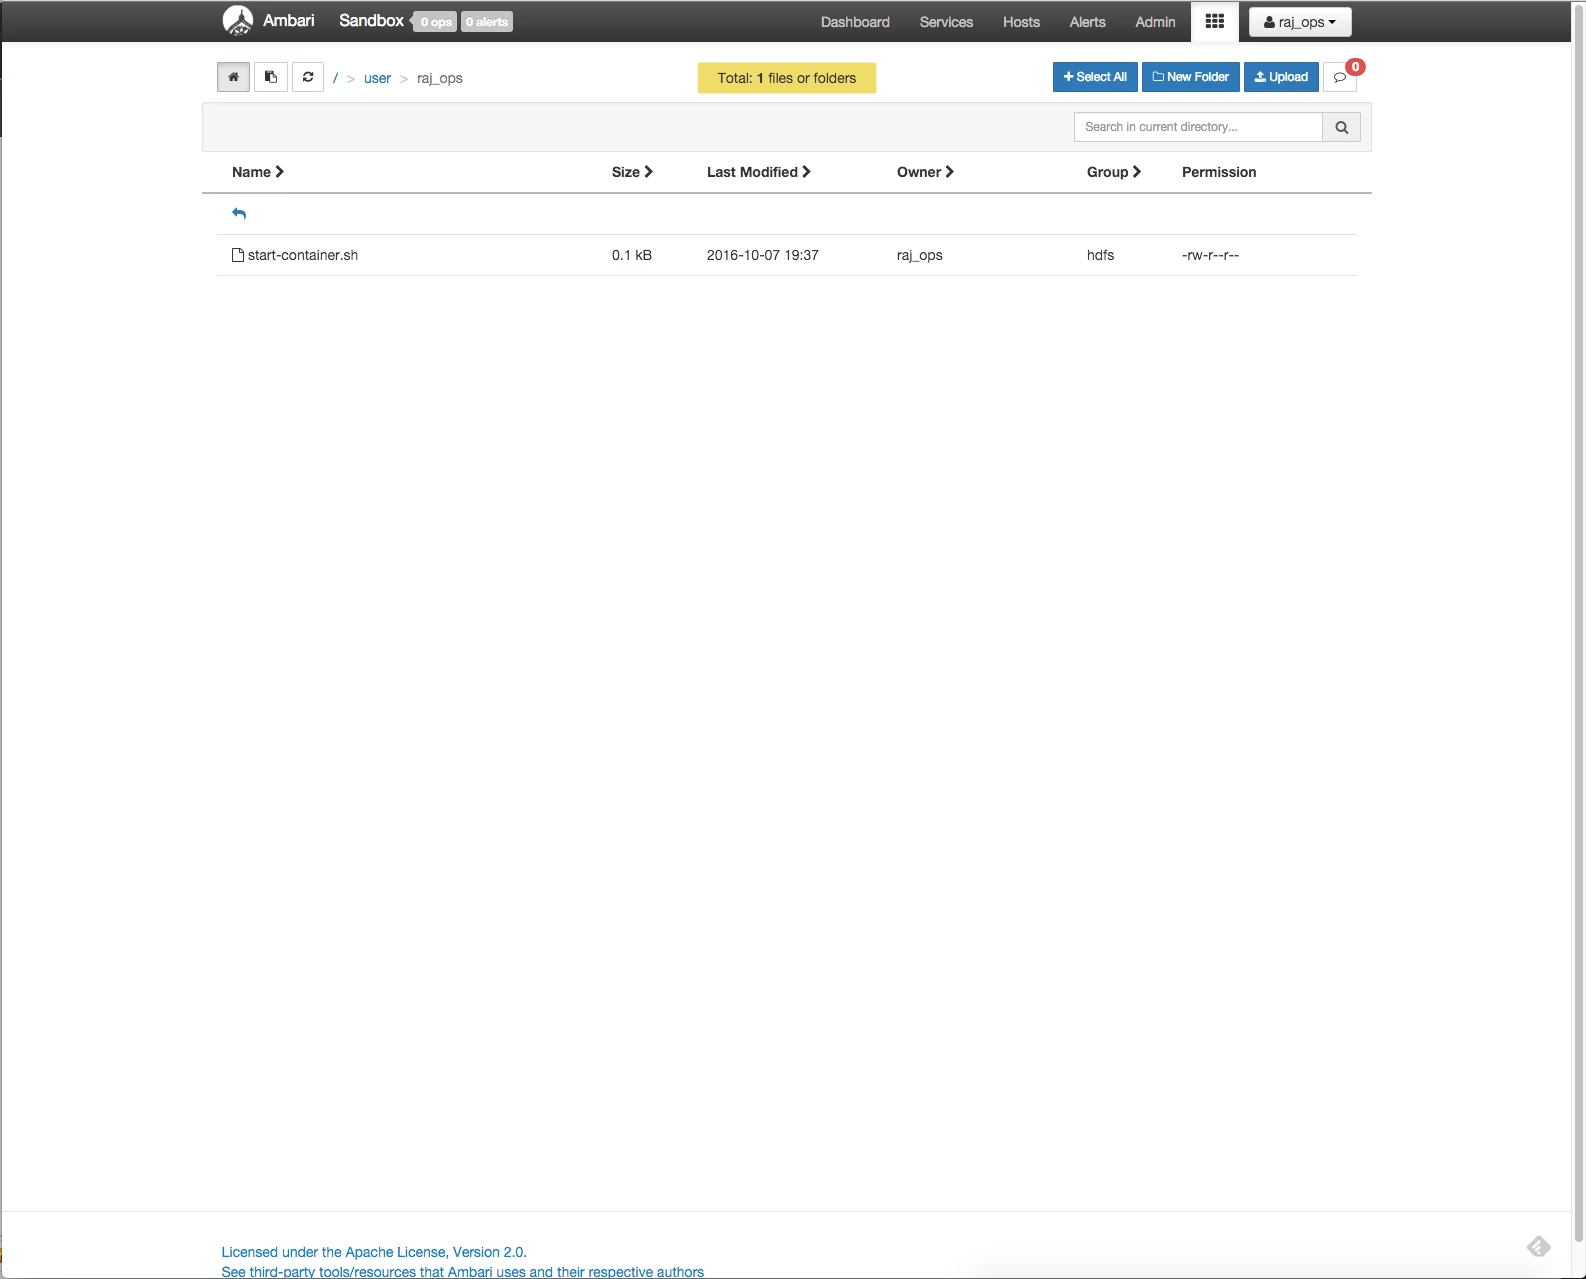Click the raj_ops owner cell
The image size is (1586, 1279).
[x=920, y=255]
